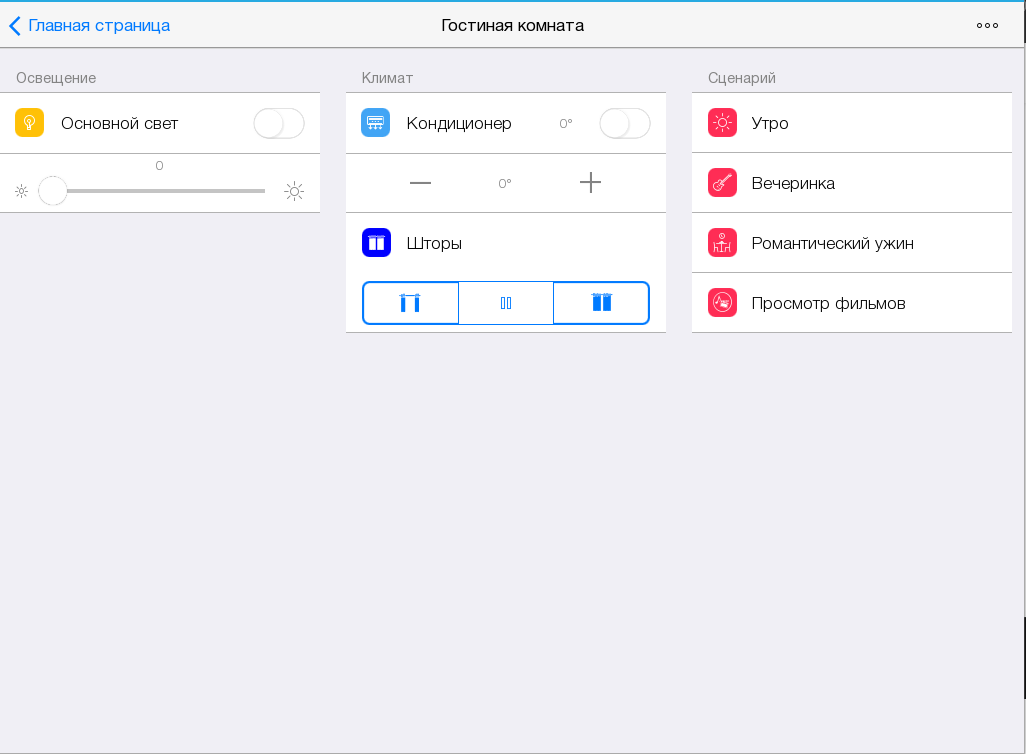1026x754 pixels.
Task: Pause the curtains with the middle segment
Action: 506,303
